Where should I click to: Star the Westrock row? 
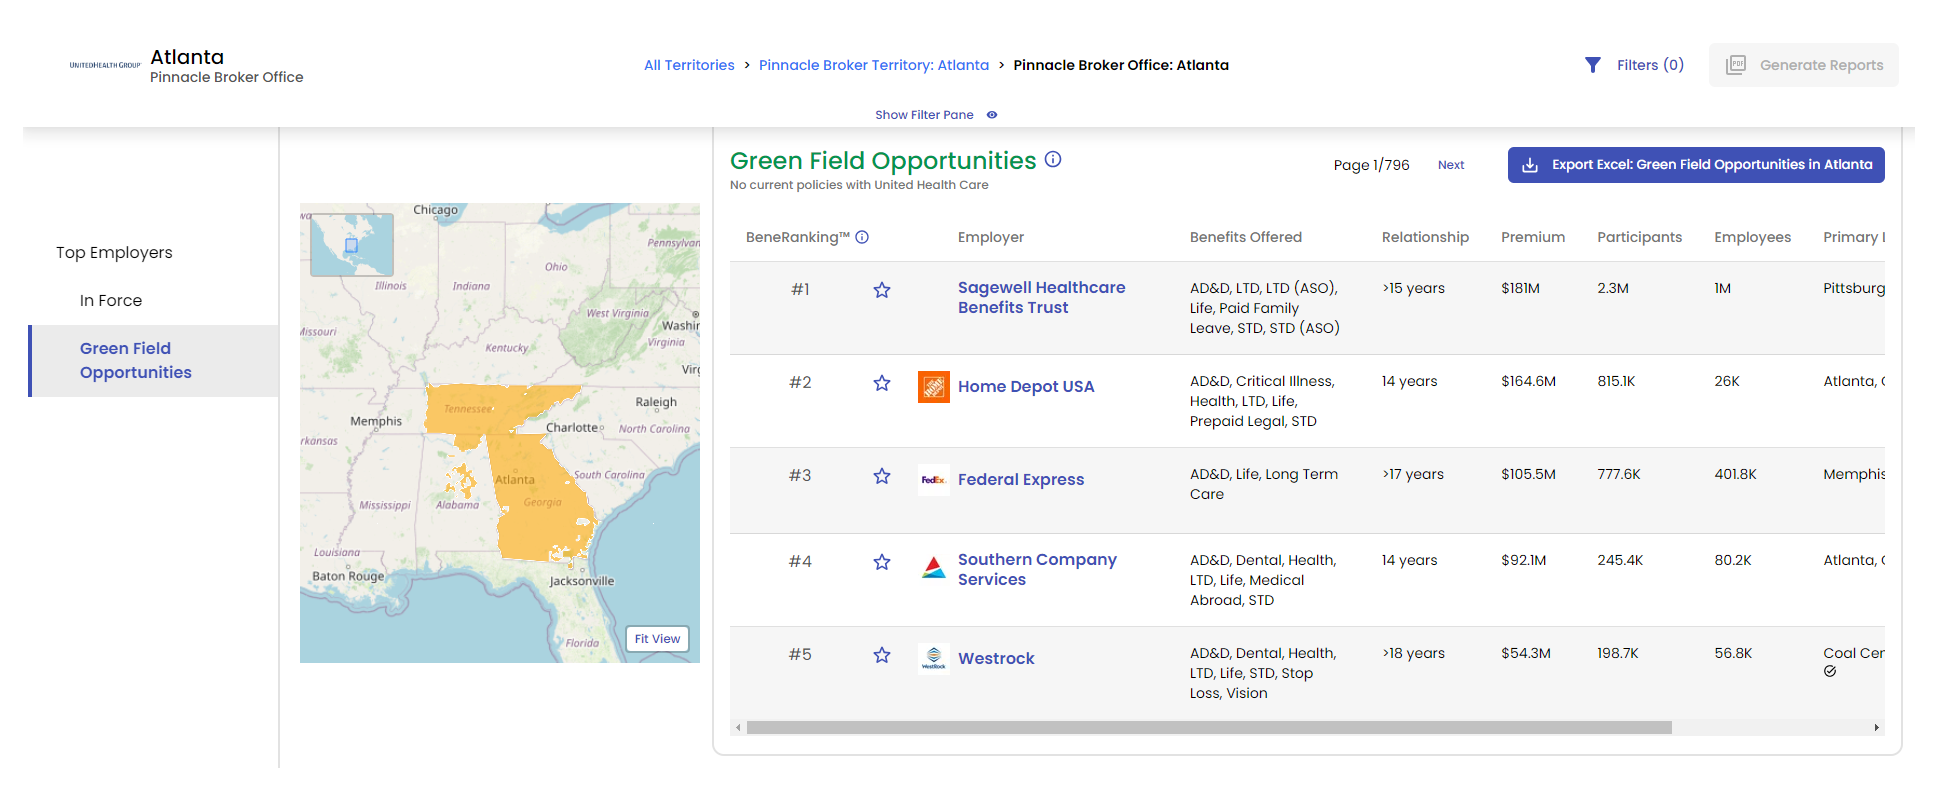(882, 655)
